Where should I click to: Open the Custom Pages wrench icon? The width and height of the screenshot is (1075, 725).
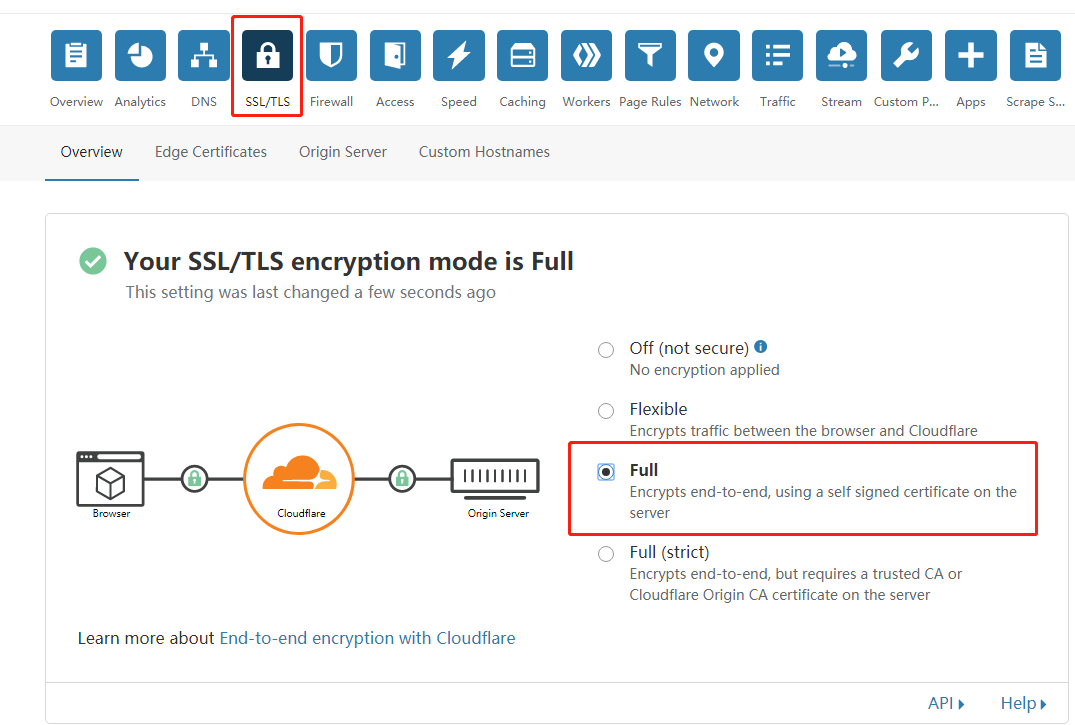(x=906, y=55)
